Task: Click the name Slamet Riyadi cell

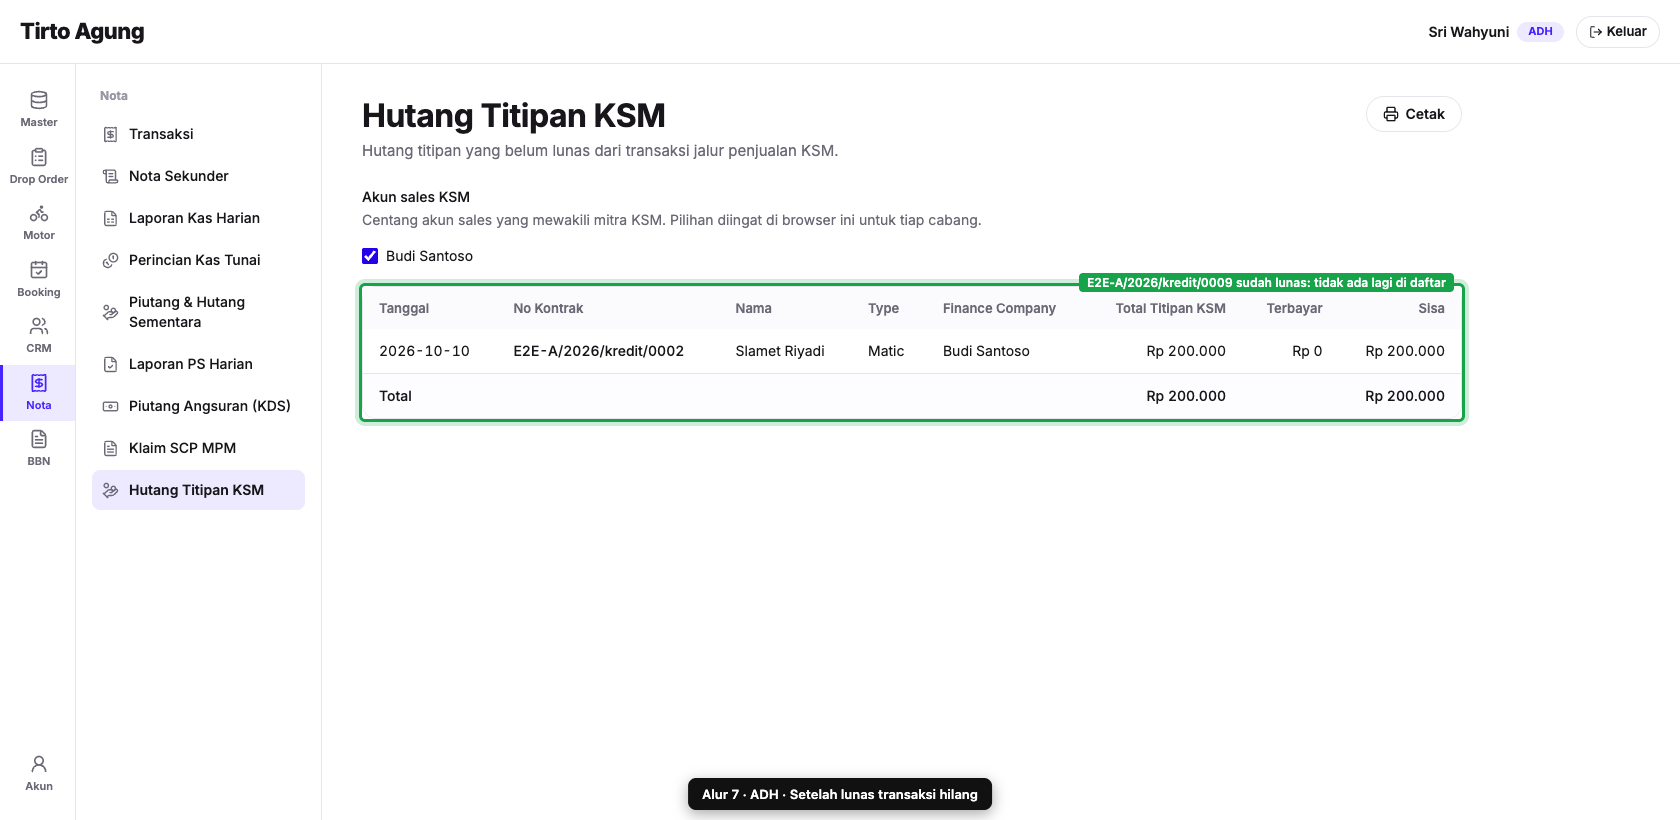Action: (780, 351)
